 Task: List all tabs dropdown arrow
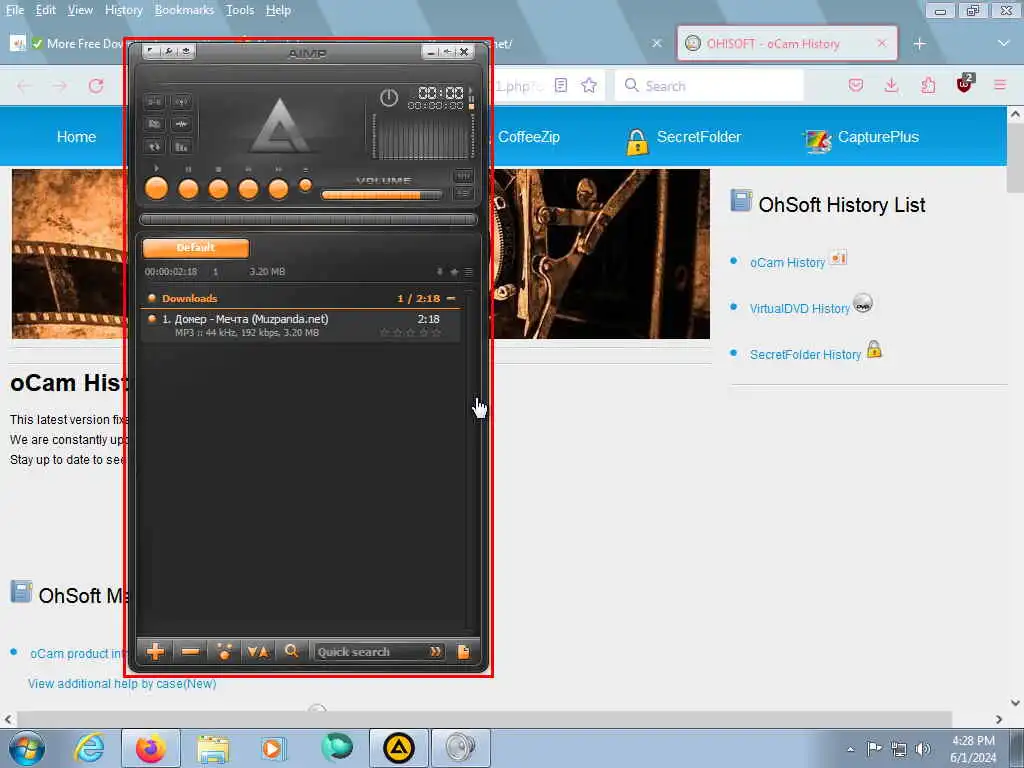coord(1004,44)
